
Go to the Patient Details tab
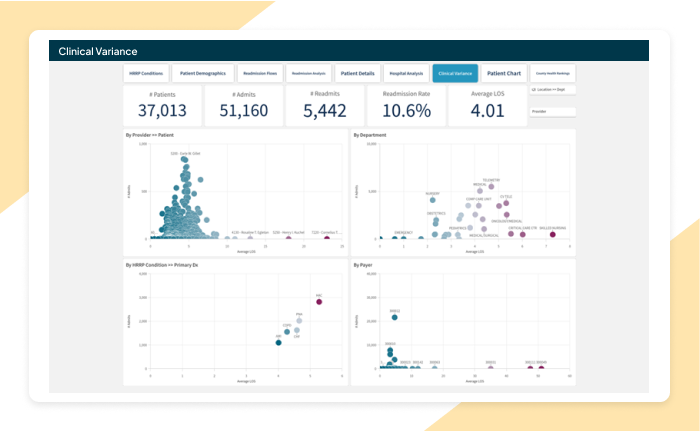coord(357,73)
